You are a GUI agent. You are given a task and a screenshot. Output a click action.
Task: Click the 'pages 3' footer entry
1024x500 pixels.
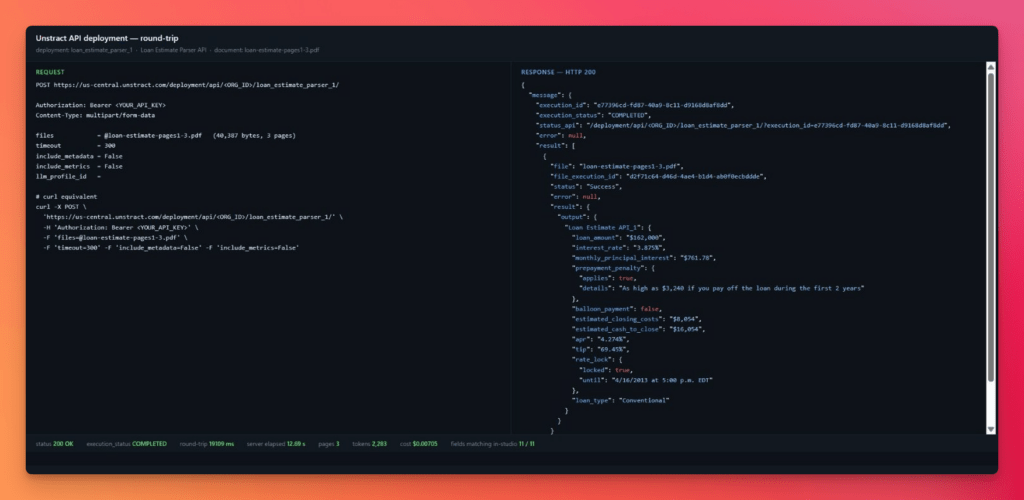[328, 444]
